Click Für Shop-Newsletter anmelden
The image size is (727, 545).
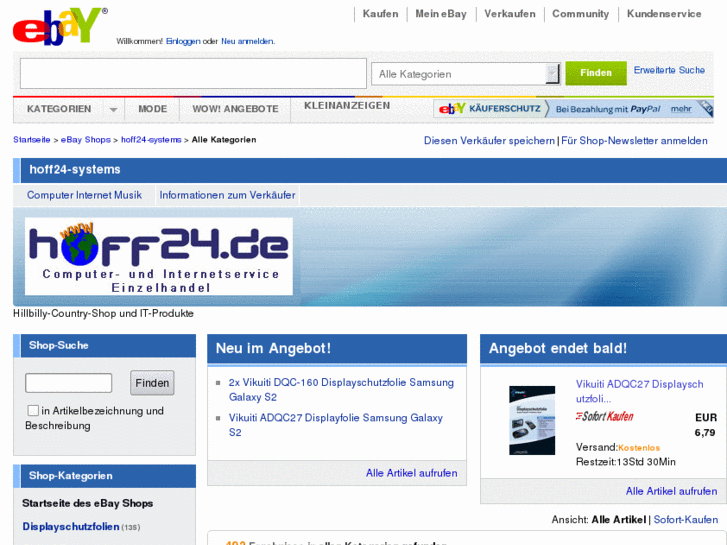(x=634, y=141)
